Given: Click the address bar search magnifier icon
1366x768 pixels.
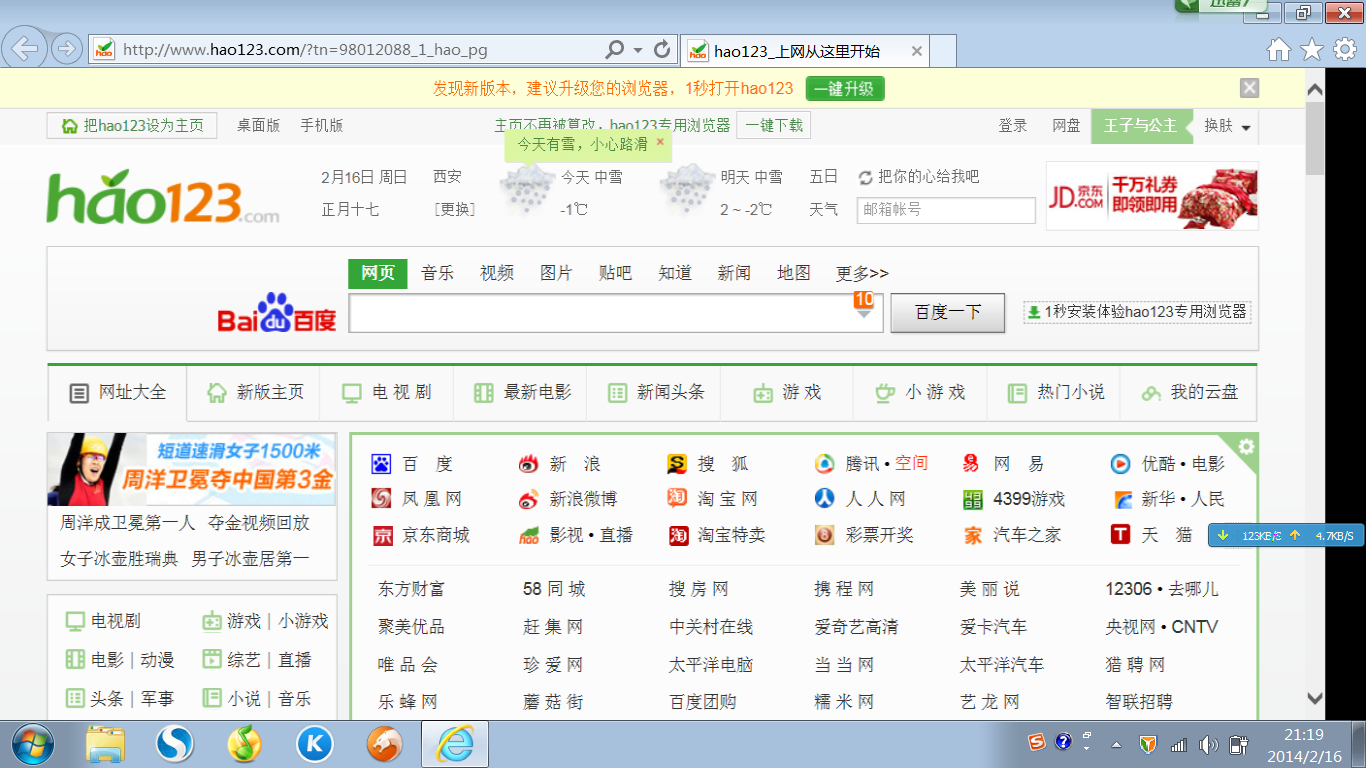Looking at the screenshot, I should 615,49.
